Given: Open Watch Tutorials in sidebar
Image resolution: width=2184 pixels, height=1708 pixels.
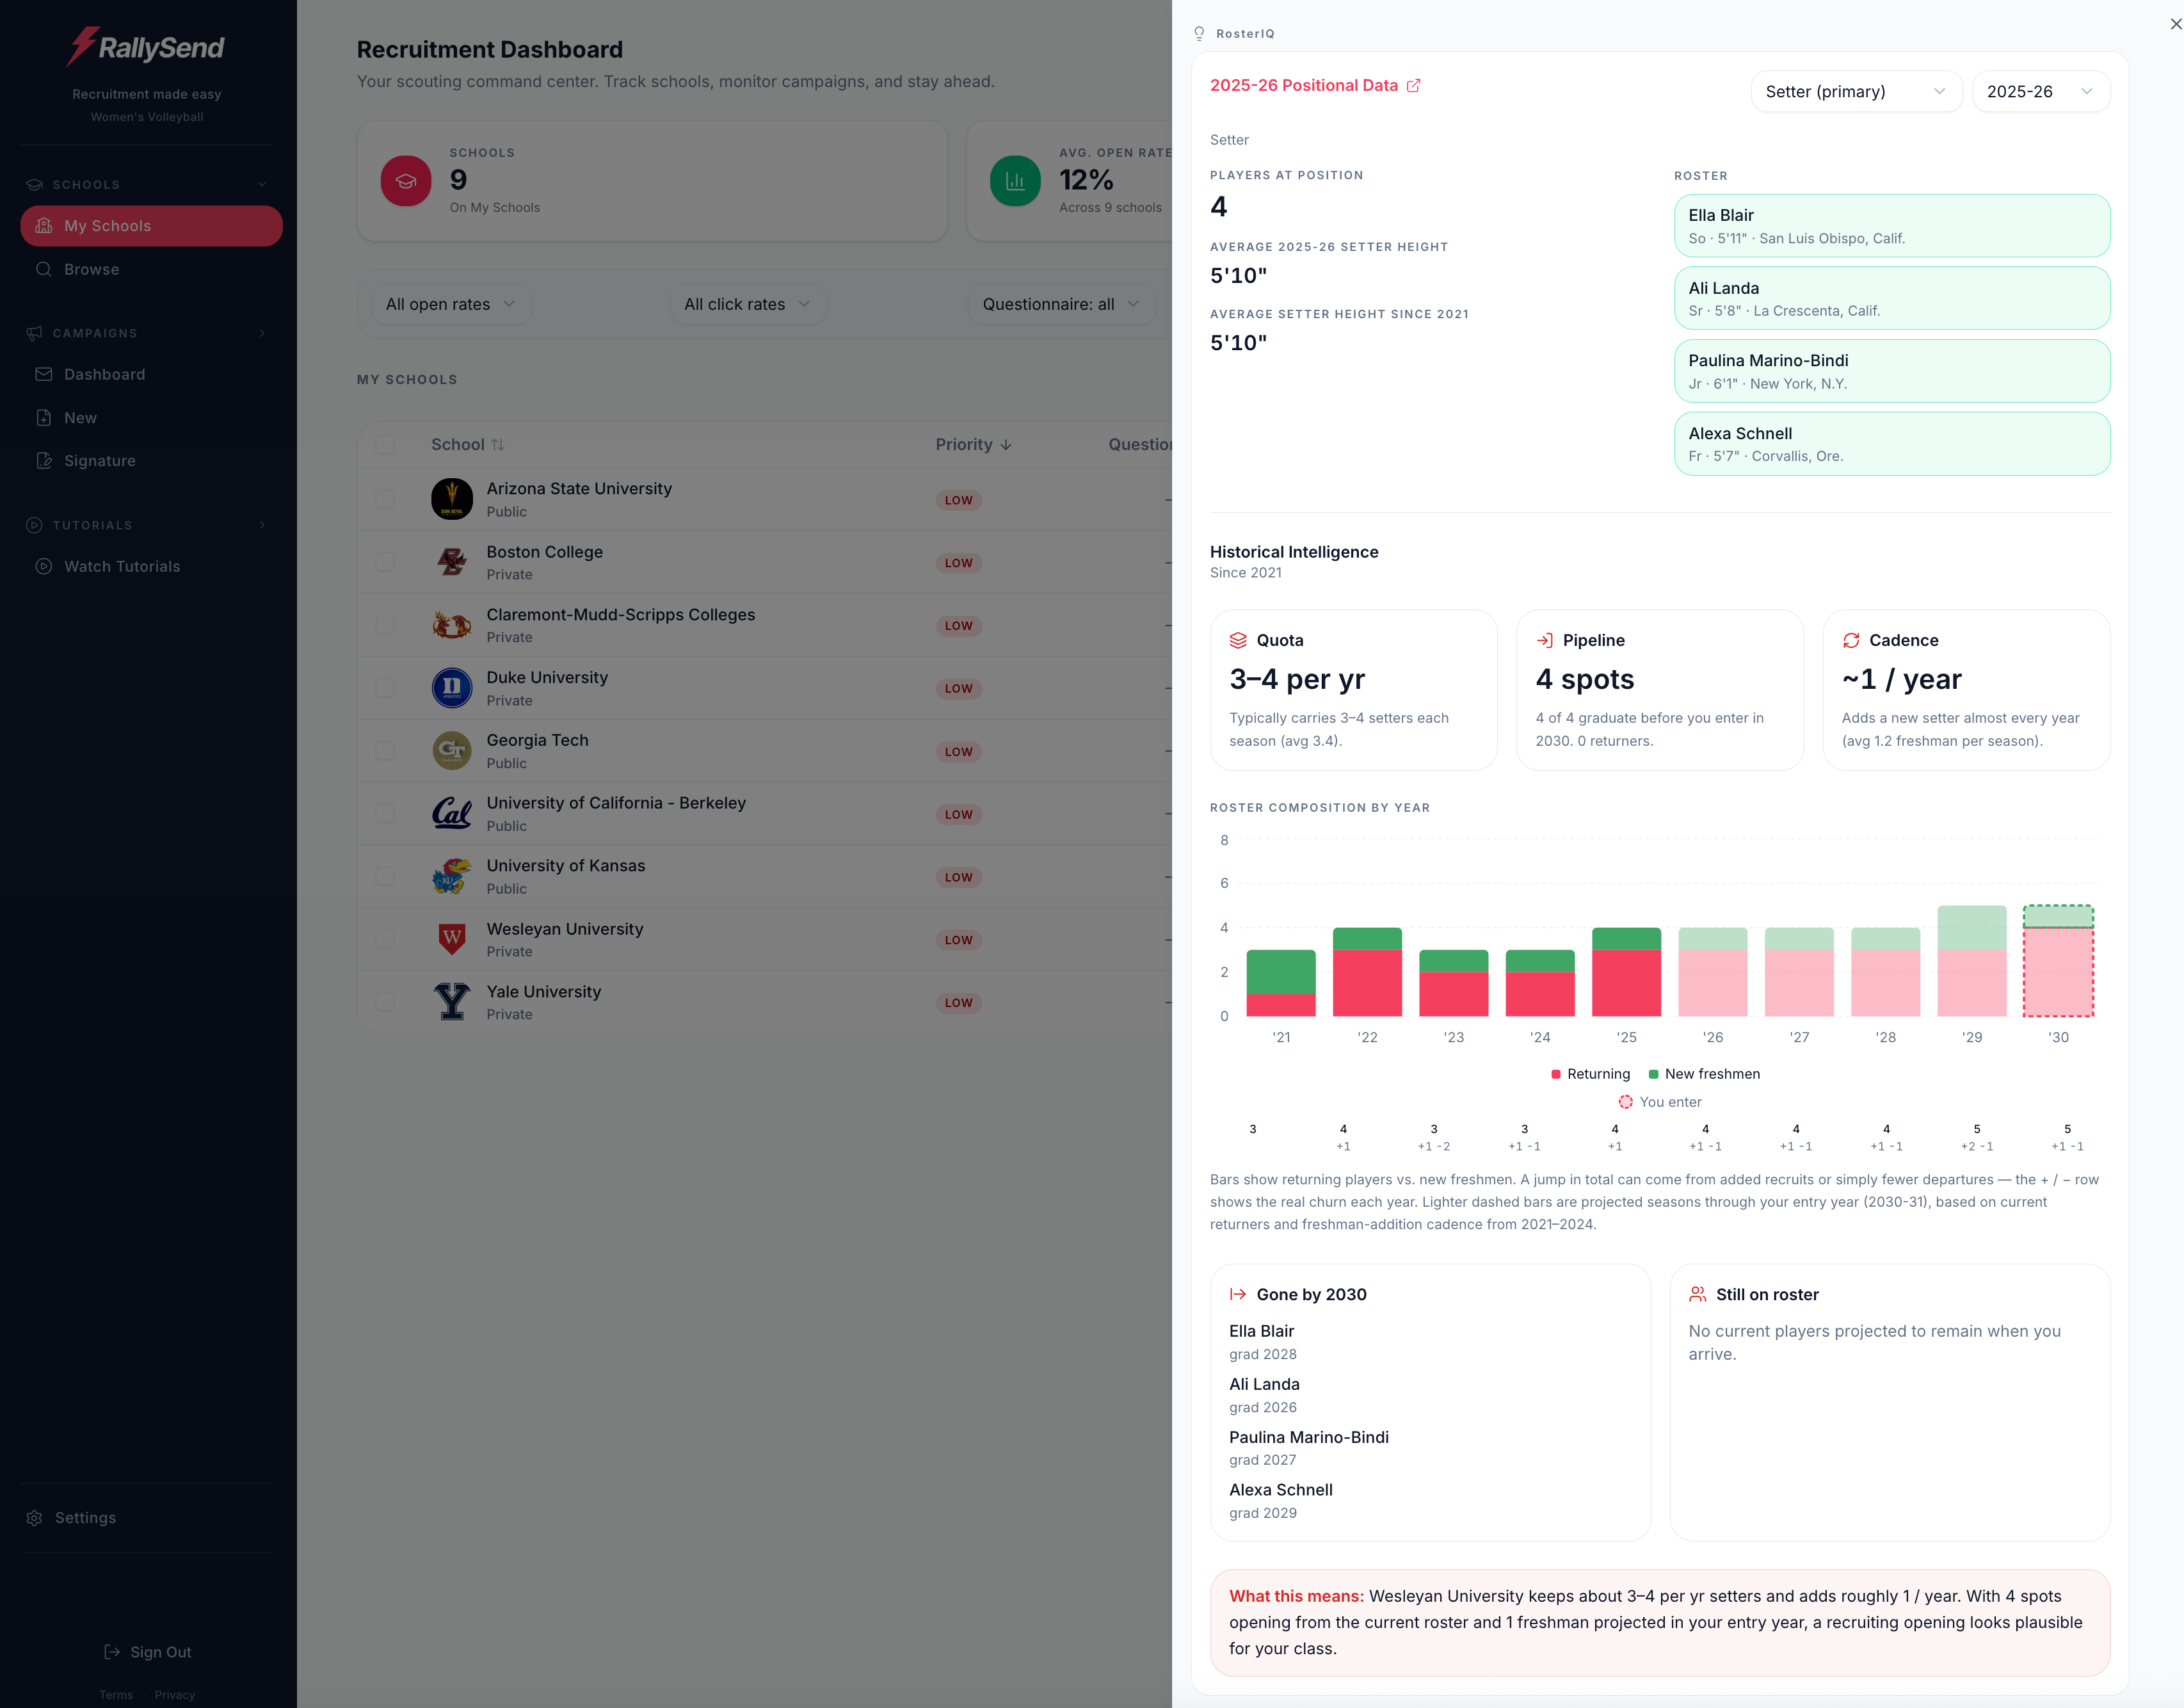Looking at the screenshot, I should [x=151, y=566].
